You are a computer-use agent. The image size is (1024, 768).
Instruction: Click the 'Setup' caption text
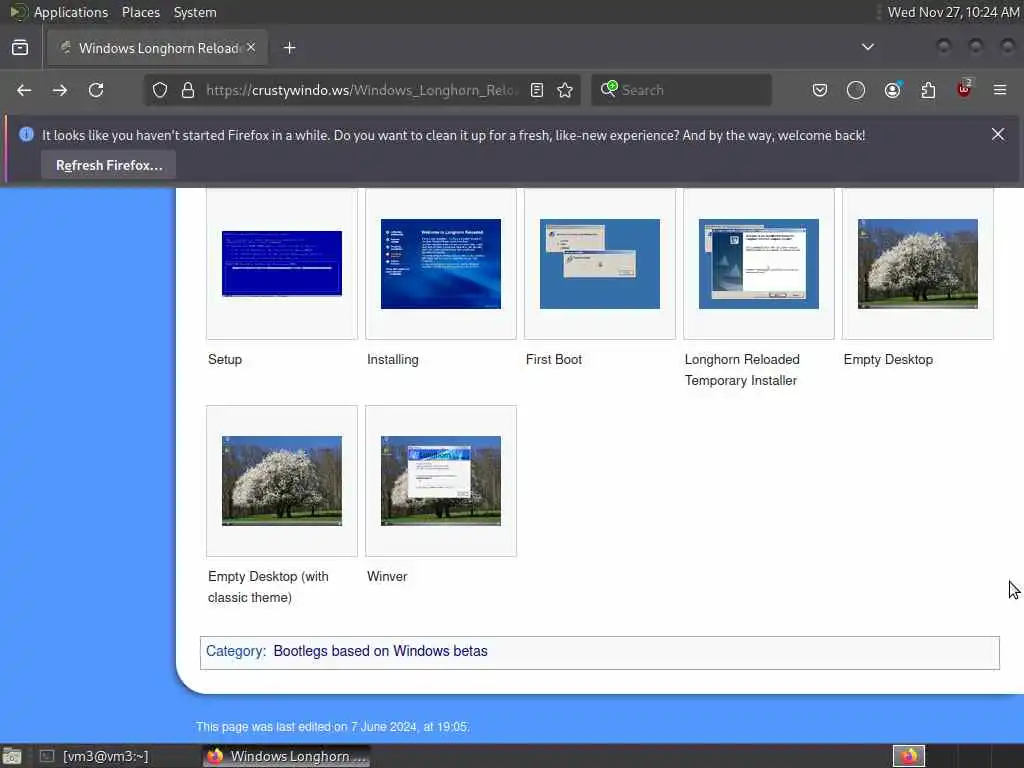(x=225, y=360)
